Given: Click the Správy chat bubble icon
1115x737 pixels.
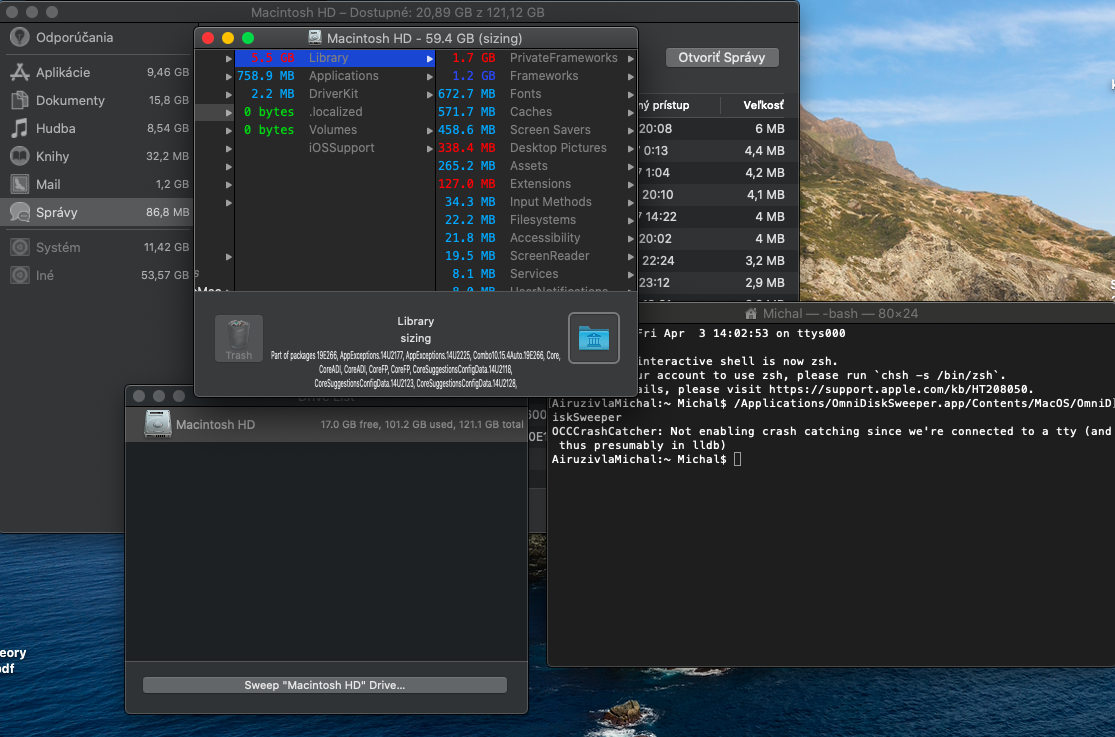Looking at the screenshot, I should (19, 212).
